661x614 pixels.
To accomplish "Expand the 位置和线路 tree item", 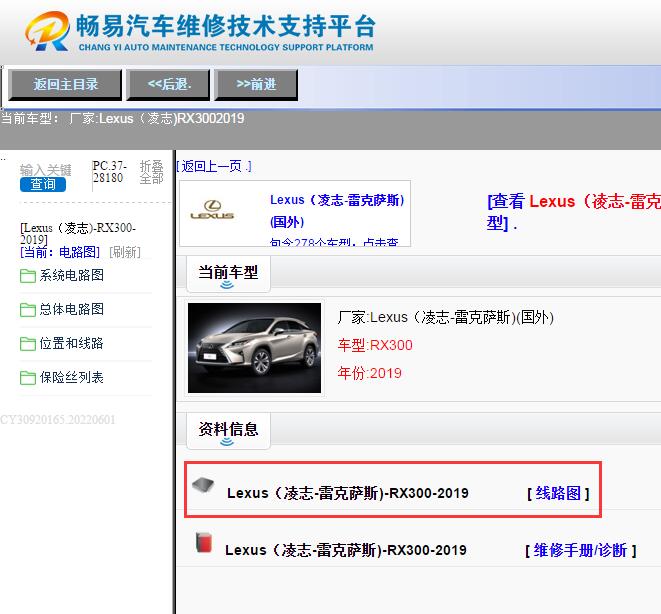I will click(x=71, y=344).
